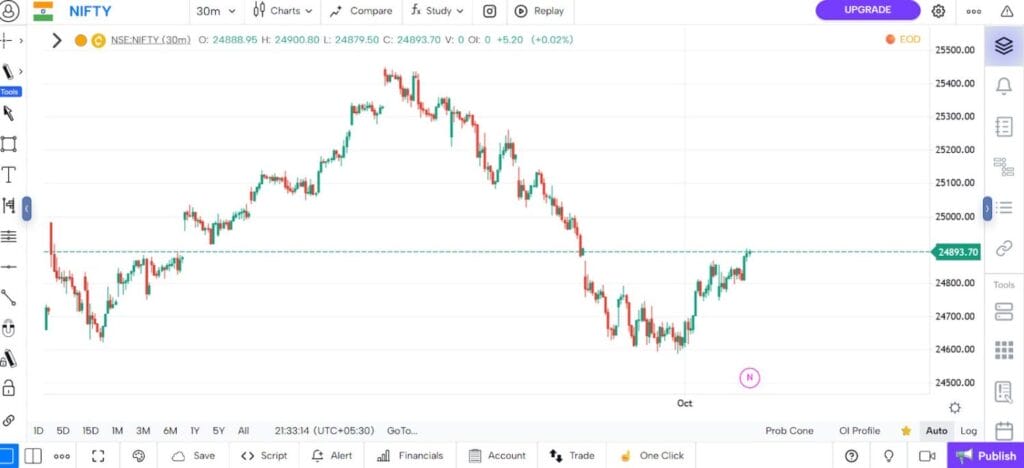The image size is (1024, 468).
Task: Select the text tool in left toolbar
Action: [9, 175]
